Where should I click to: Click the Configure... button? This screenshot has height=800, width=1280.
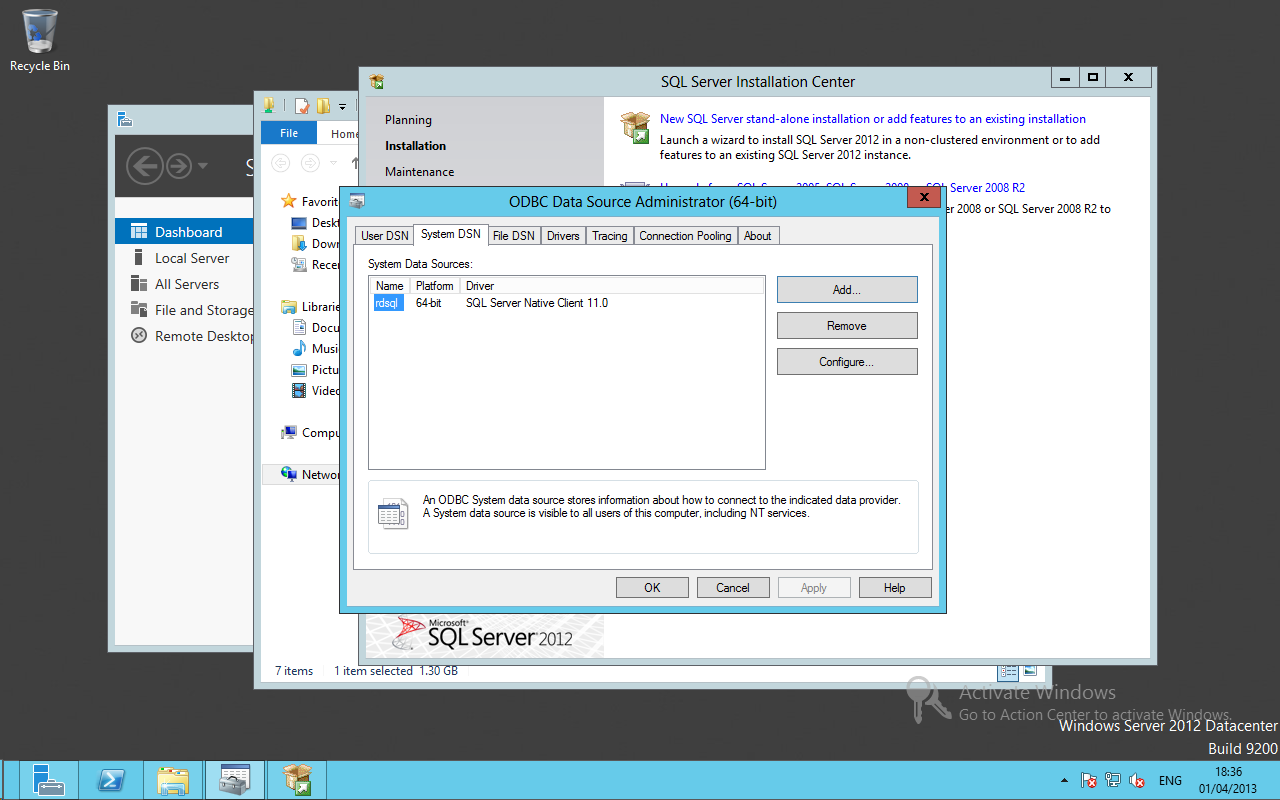pos(847,362)
